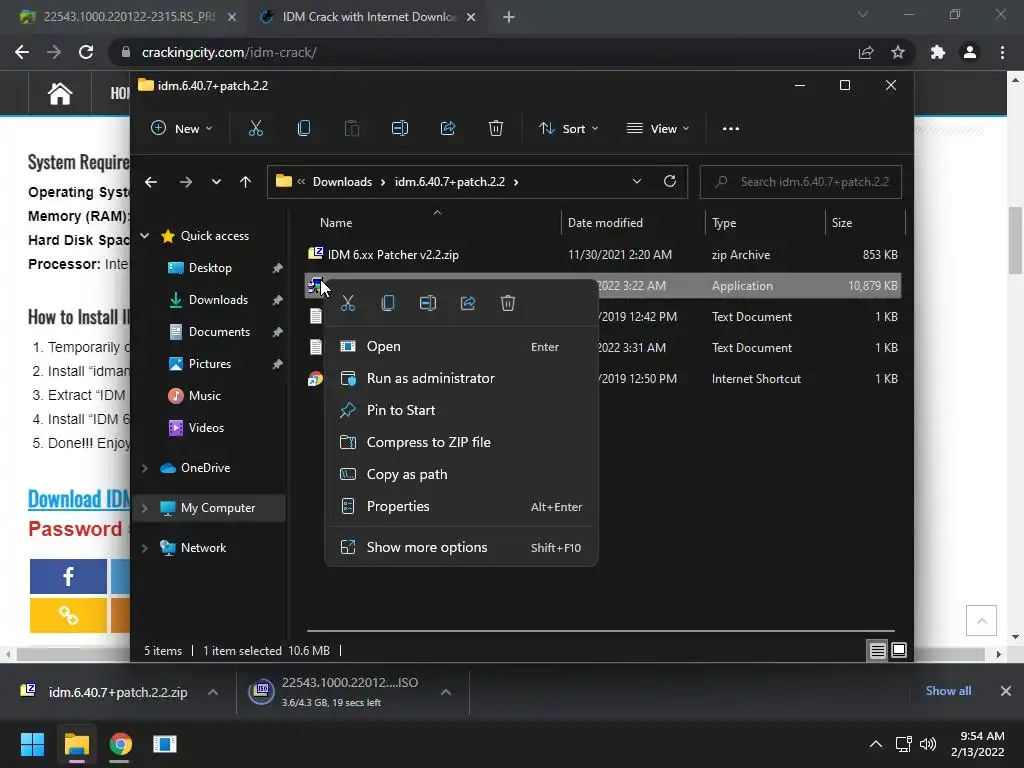Expand address bar history dropdown
1024x768 pixels.
(x=637, y=181)
